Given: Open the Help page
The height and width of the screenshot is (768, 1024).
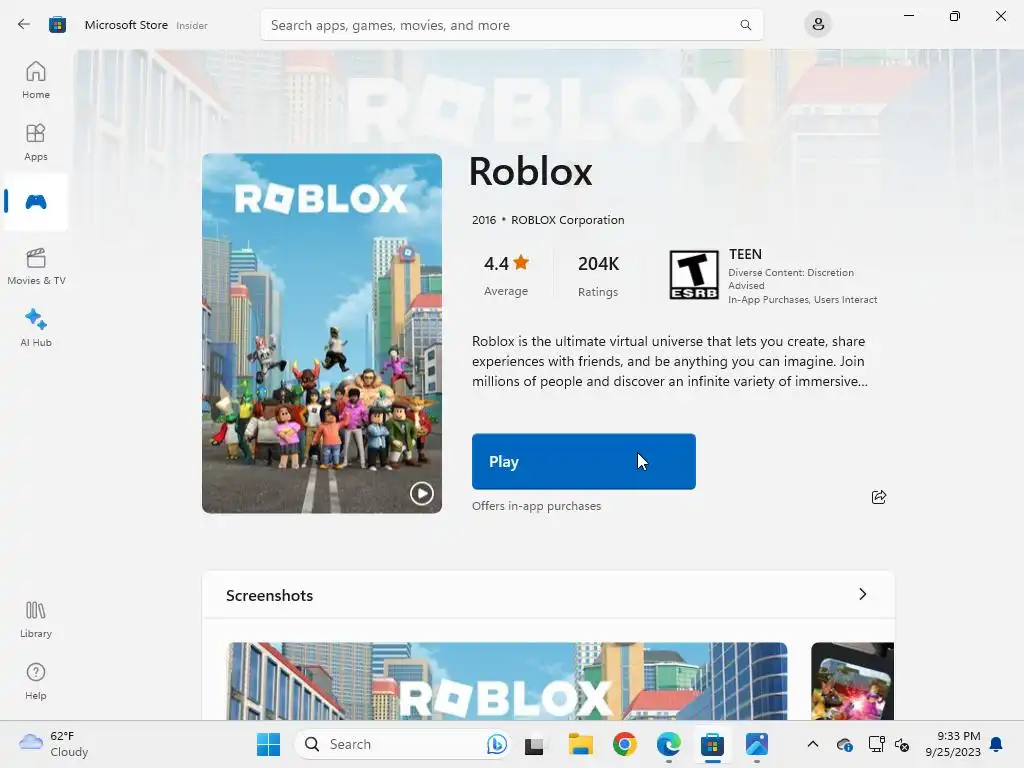Looking at the screenshot, I should (x=36, y=681).
